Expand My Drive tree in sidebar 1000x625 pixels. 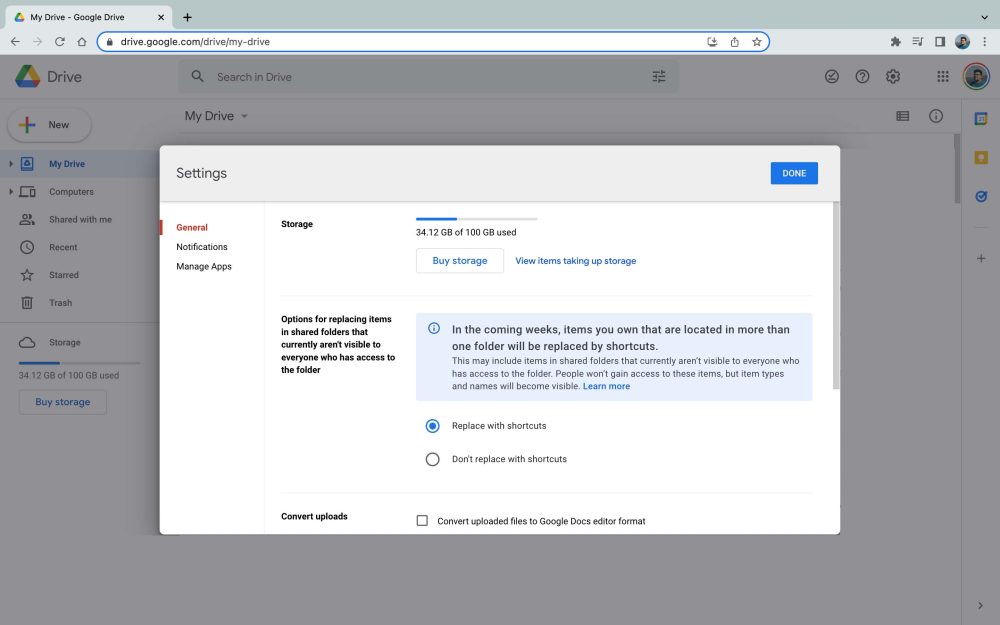11,164
